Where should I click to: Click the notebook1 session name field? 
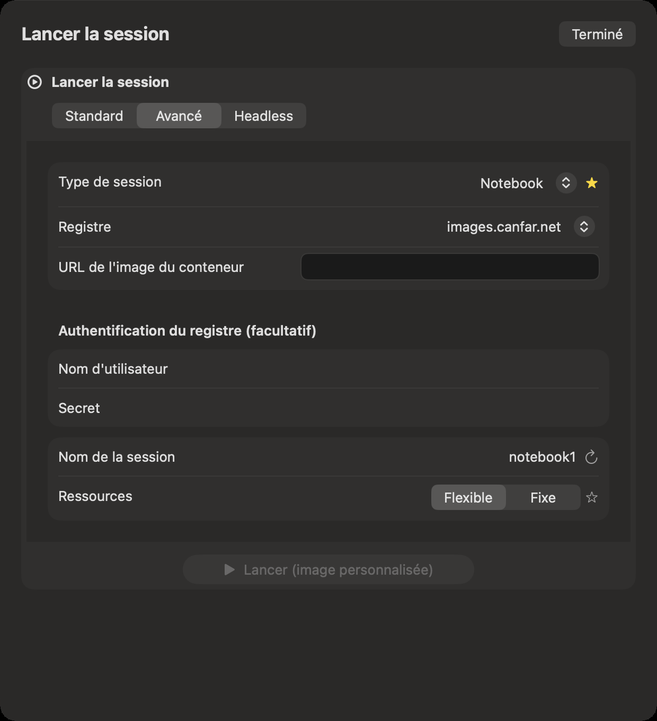pos(542,457)
